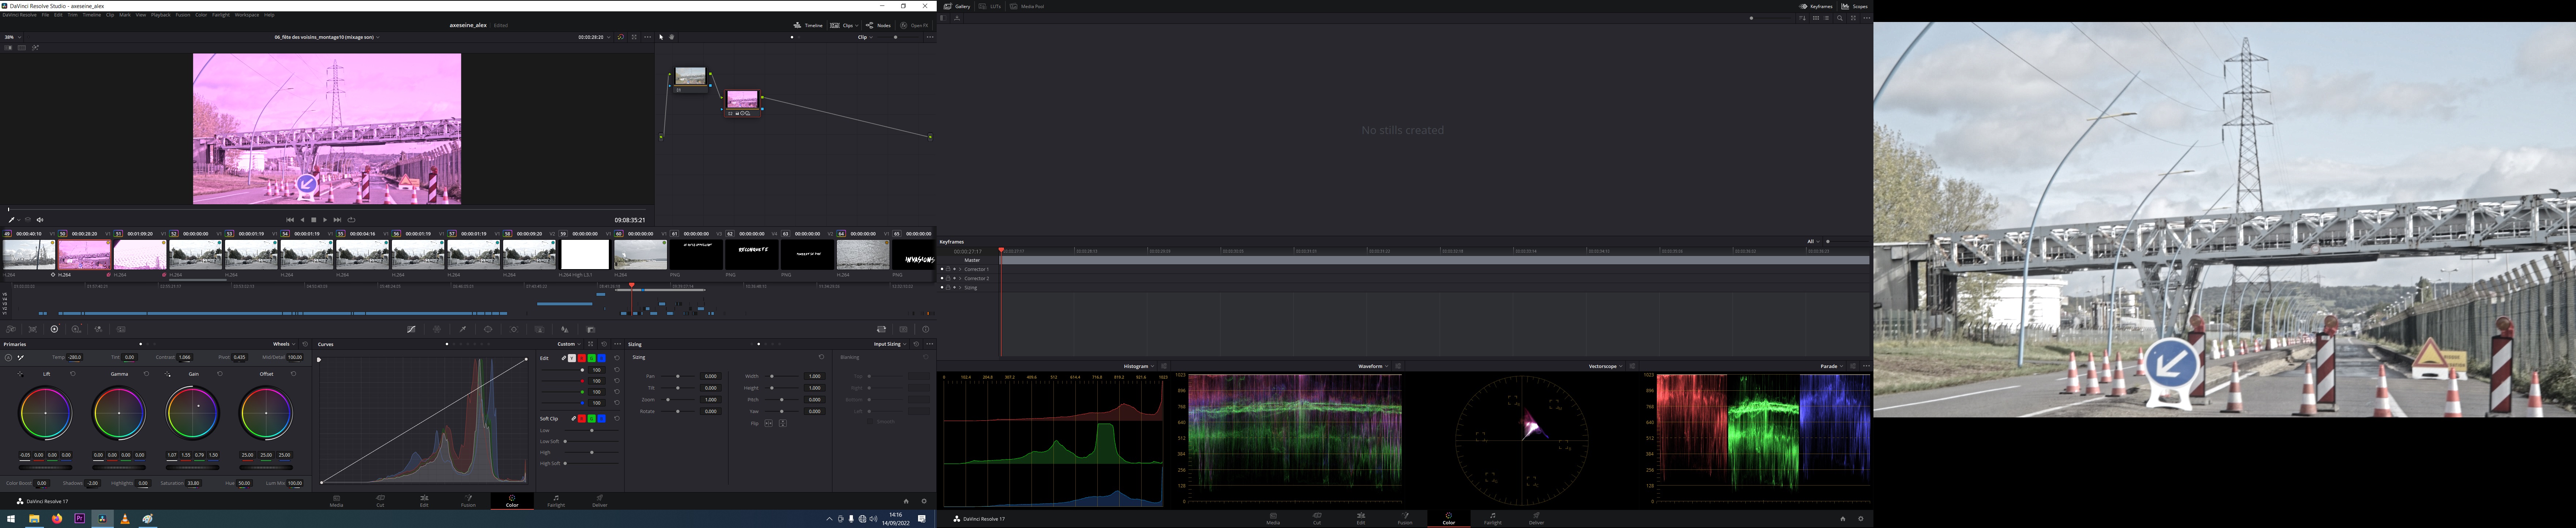Toggle the red Soft Clip channel

[x=582, y=419]
